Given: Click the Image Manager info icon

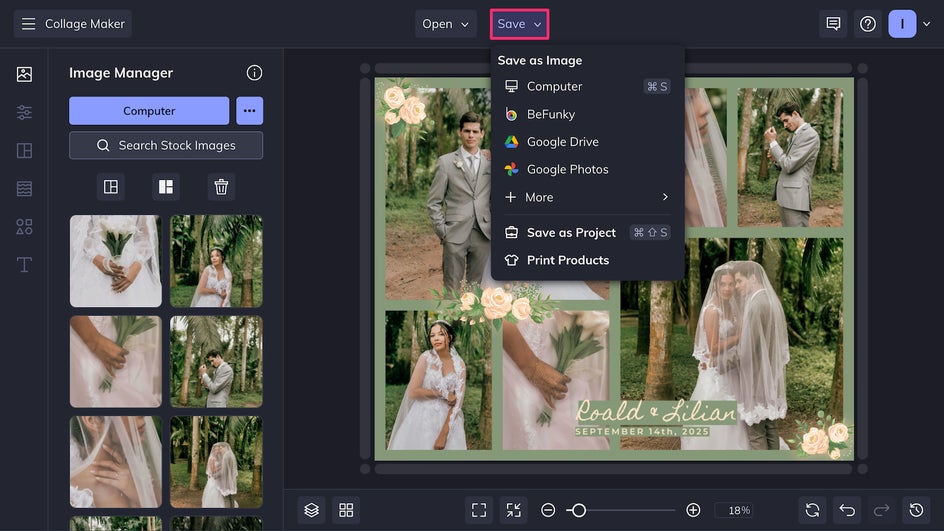Looking at the screenshot, I should click(254, 73).
